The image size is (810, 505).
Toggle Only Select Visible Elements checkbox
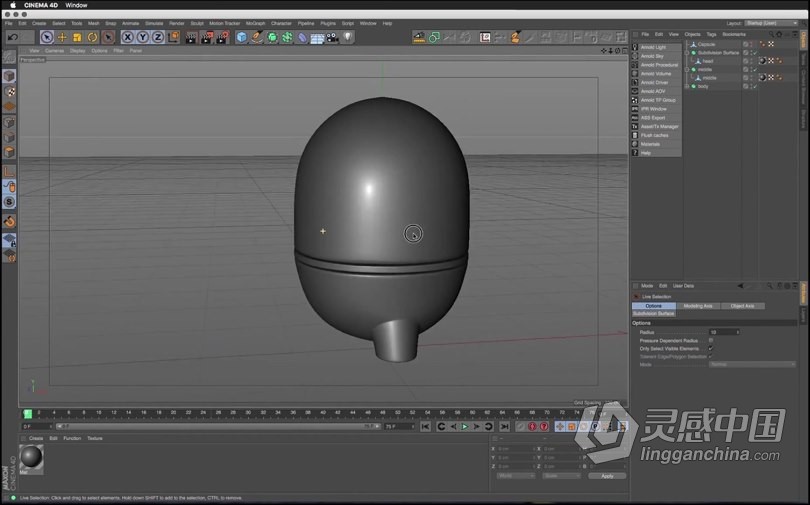(711, 349)
